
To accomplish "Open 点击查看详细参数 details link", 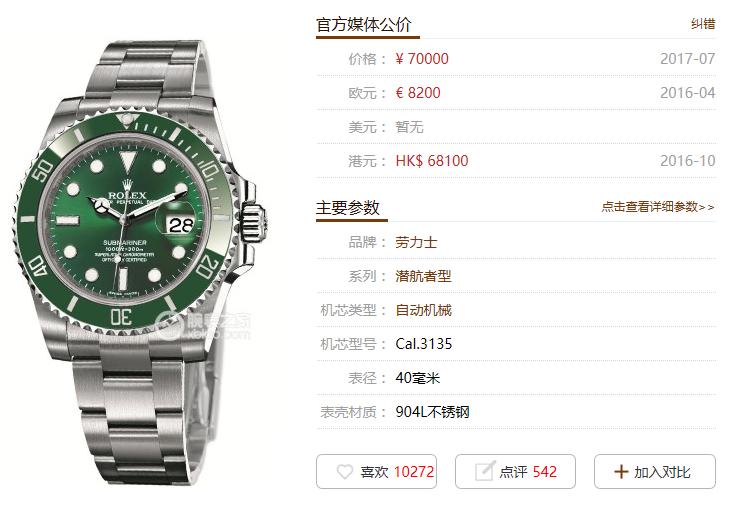I will pos(657,207).
